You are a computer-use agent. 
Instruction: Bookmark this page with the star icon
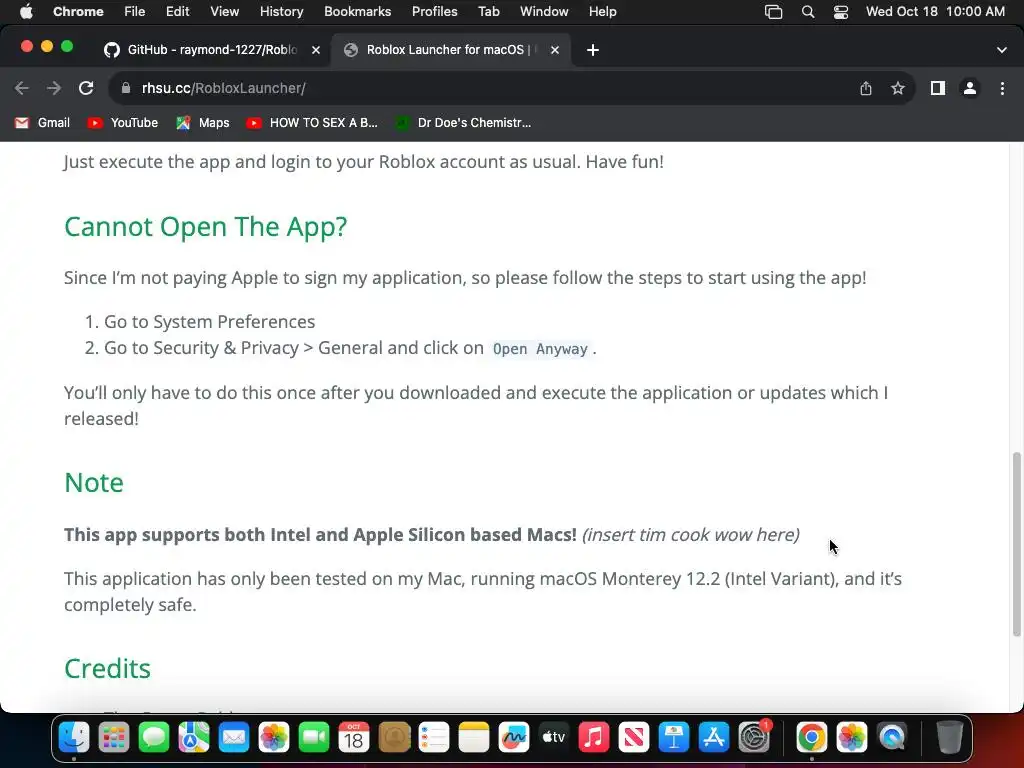tap(898, 88)
